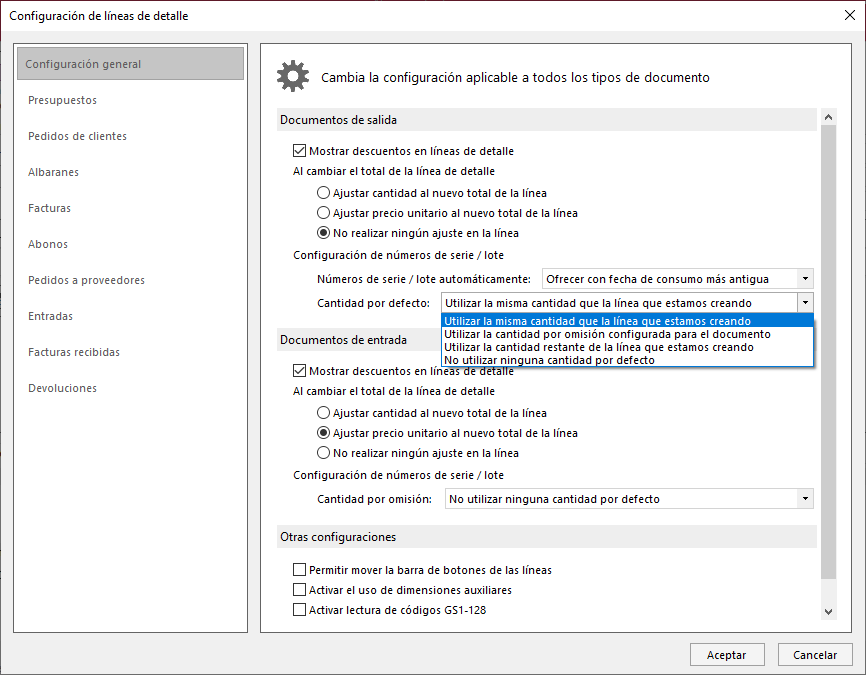Click the gear settings icon in header

[x=293, y=76]
